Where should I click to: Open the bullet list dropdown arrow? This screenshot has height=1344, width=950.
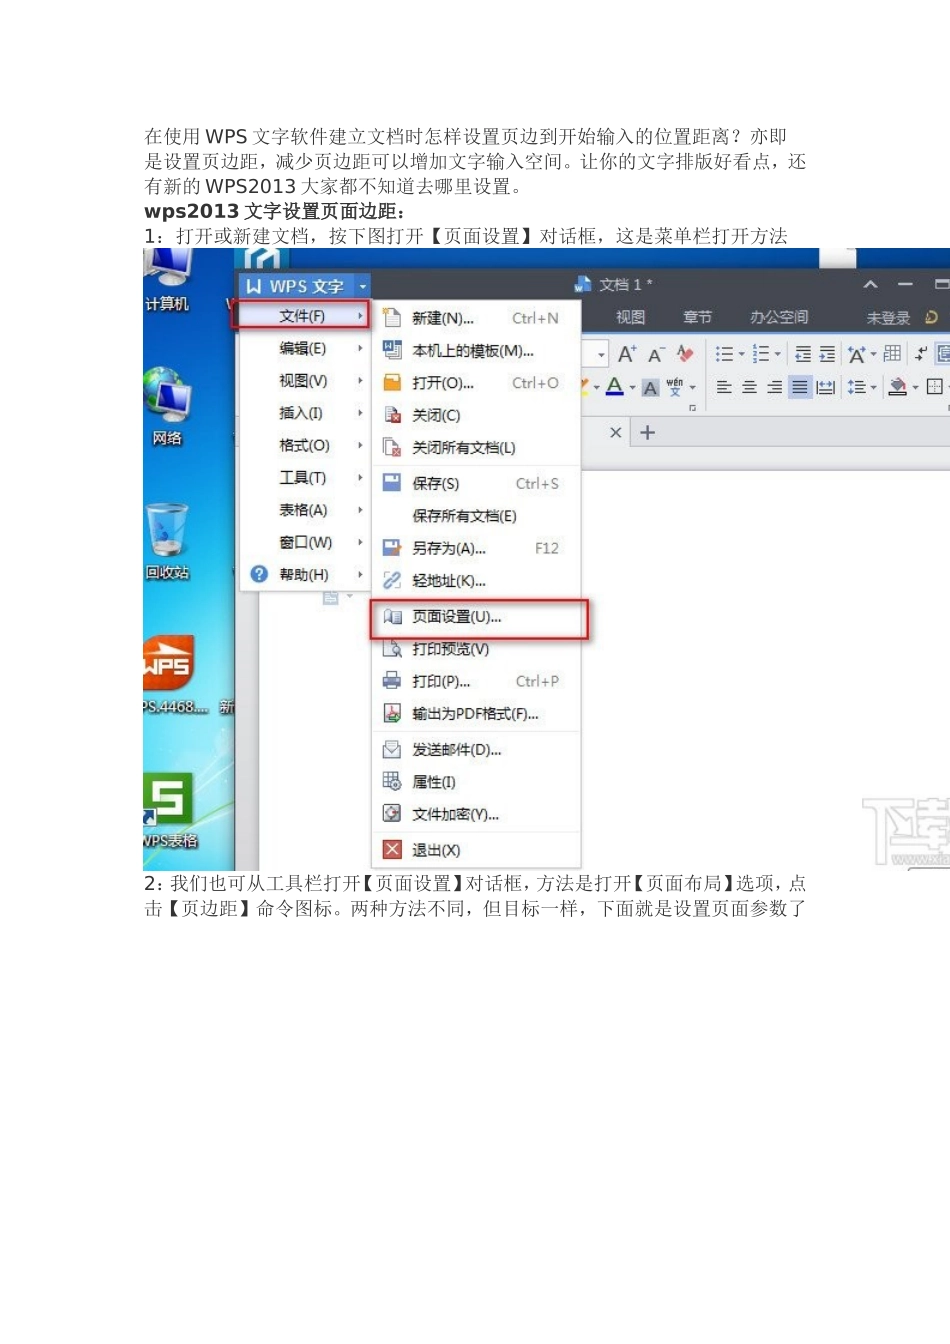[742, 355]
